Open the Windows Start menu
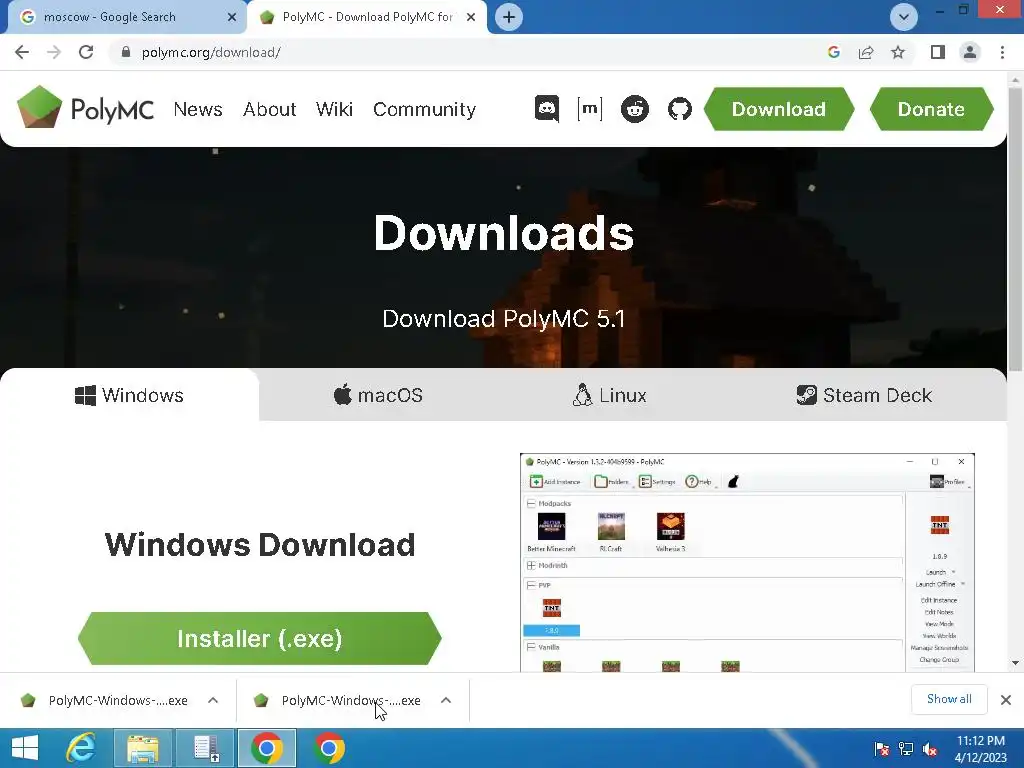 [x=25, y=748]
